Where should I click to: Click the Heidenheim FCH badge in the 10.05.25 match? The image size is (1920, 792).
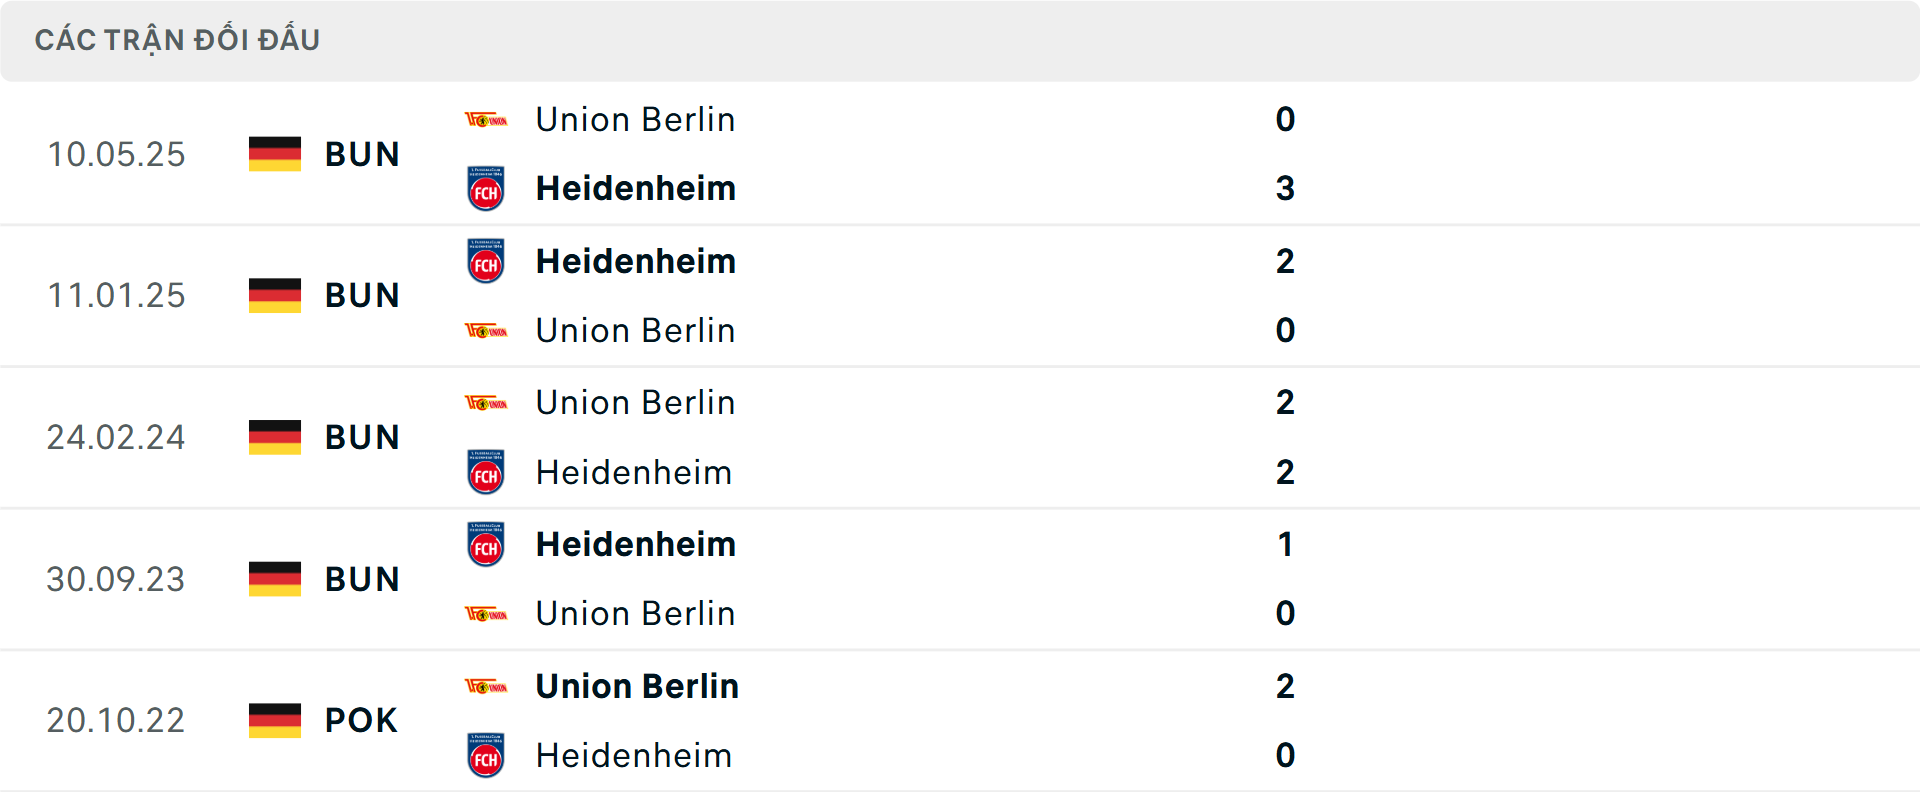coord(486,187)
